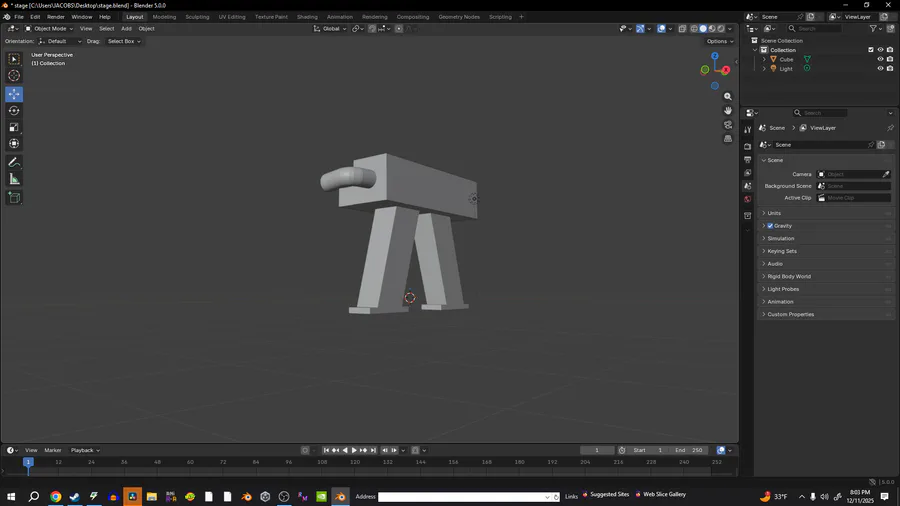Viewport: 900px width, 506px height.
Task: Toggle Gravity checkbox
Action: point(770,226)
